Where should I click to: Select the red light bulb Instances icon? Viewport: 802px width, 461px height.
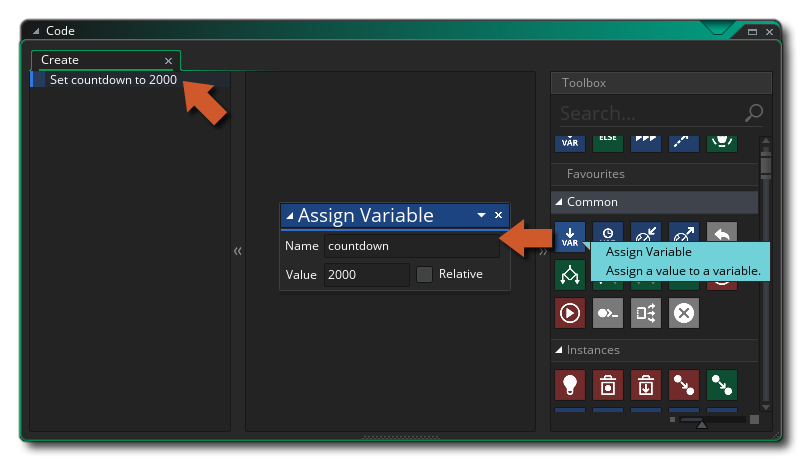(x=570, y=385)
